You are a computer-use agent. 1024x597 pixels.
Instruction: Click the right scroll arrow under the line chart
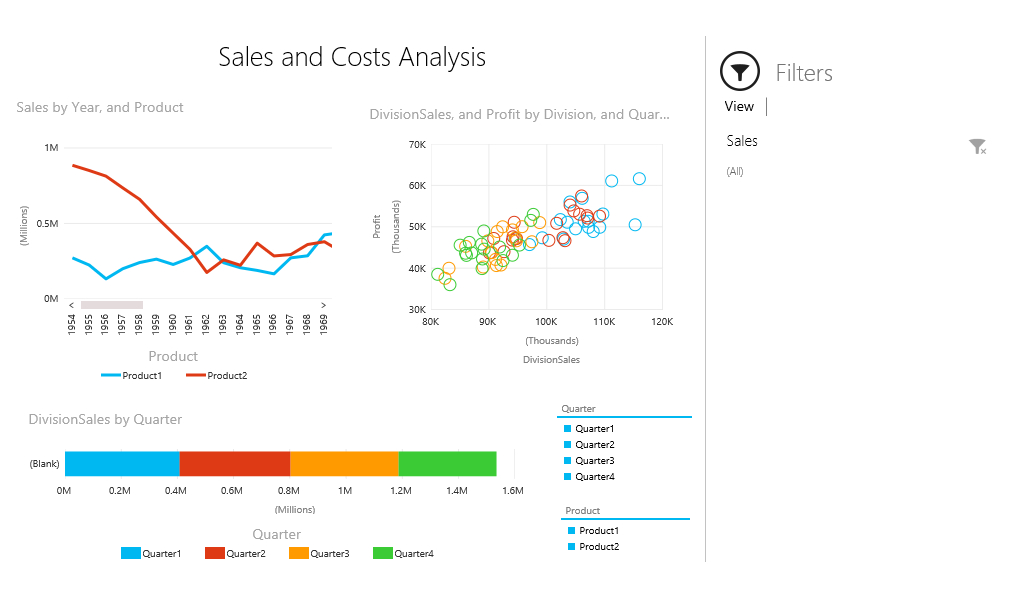pyautogui.click(x=323, y=305)
